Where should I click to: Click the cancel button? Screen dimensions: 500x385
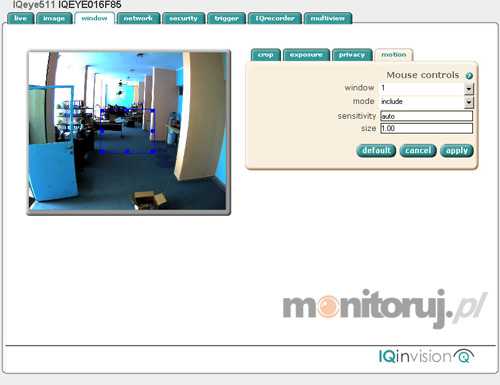pyautogui.click(x=418, y=151)
